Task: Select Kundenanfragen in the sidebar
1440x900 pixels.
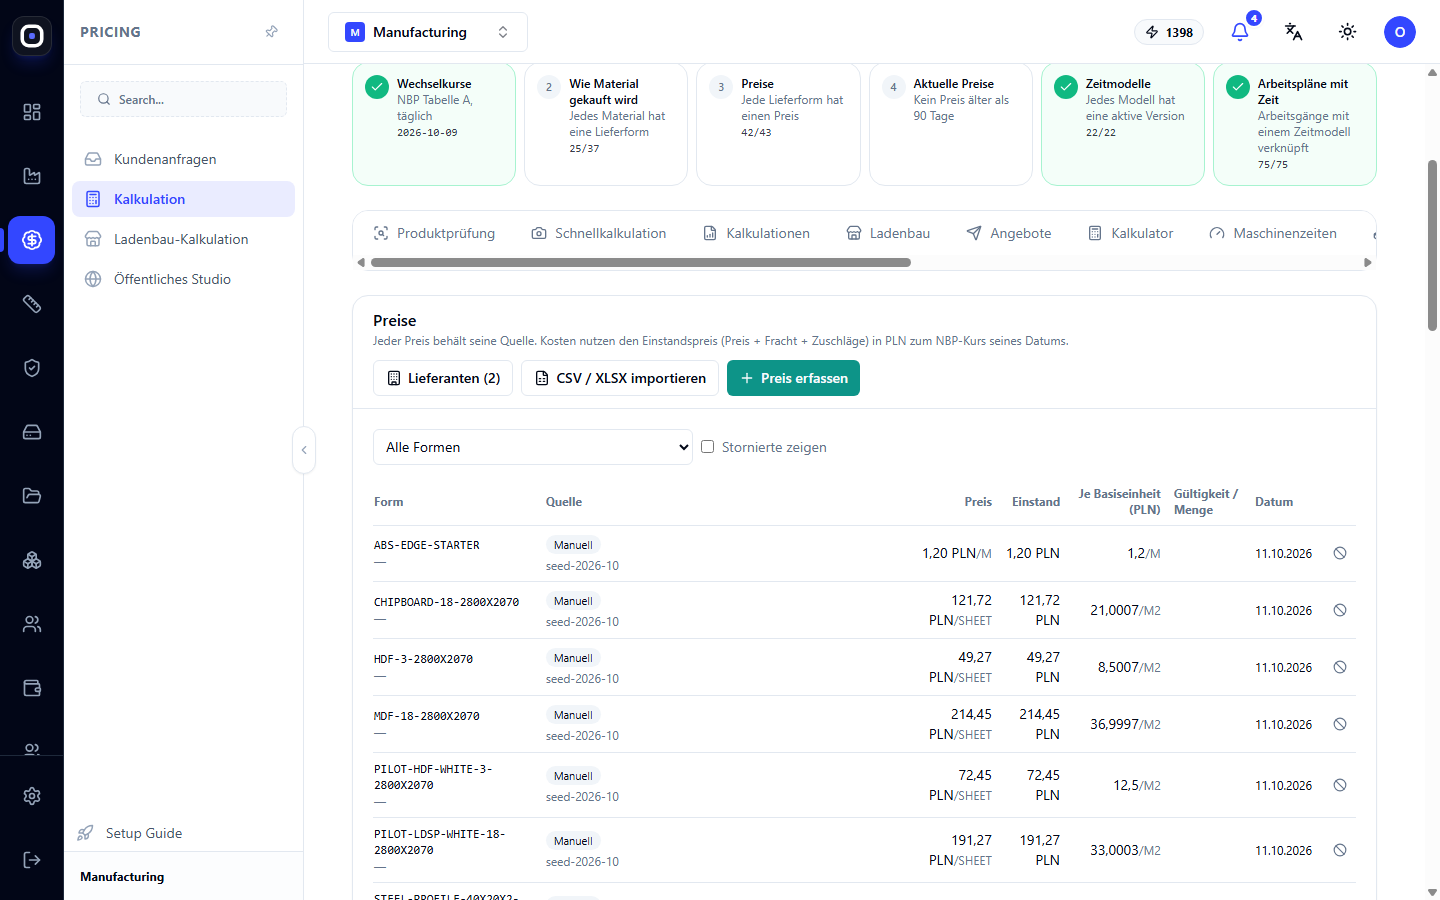Action: [183, 159]
